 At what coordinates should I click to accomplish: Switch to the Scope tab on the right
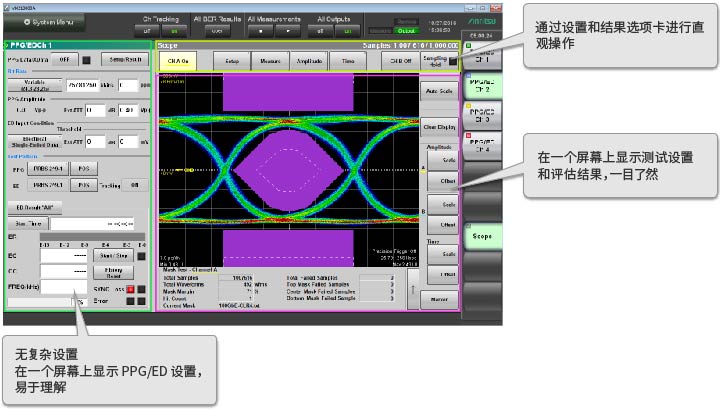(x=482, y=236)
